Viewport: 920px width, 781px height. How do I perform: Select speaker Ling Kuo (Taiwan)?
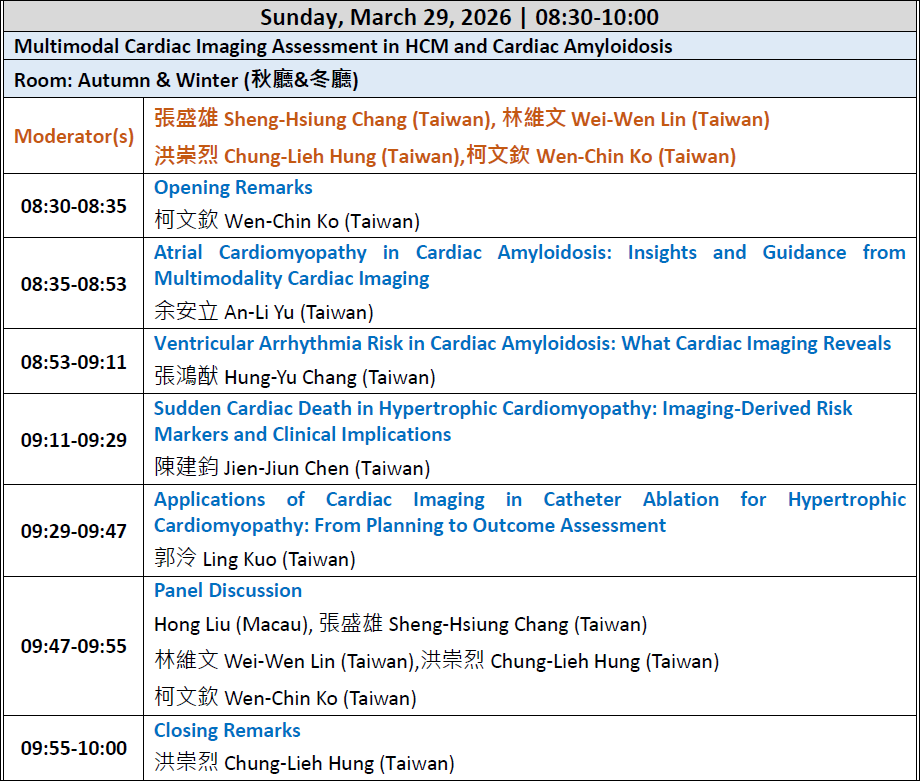coord(255,559)
